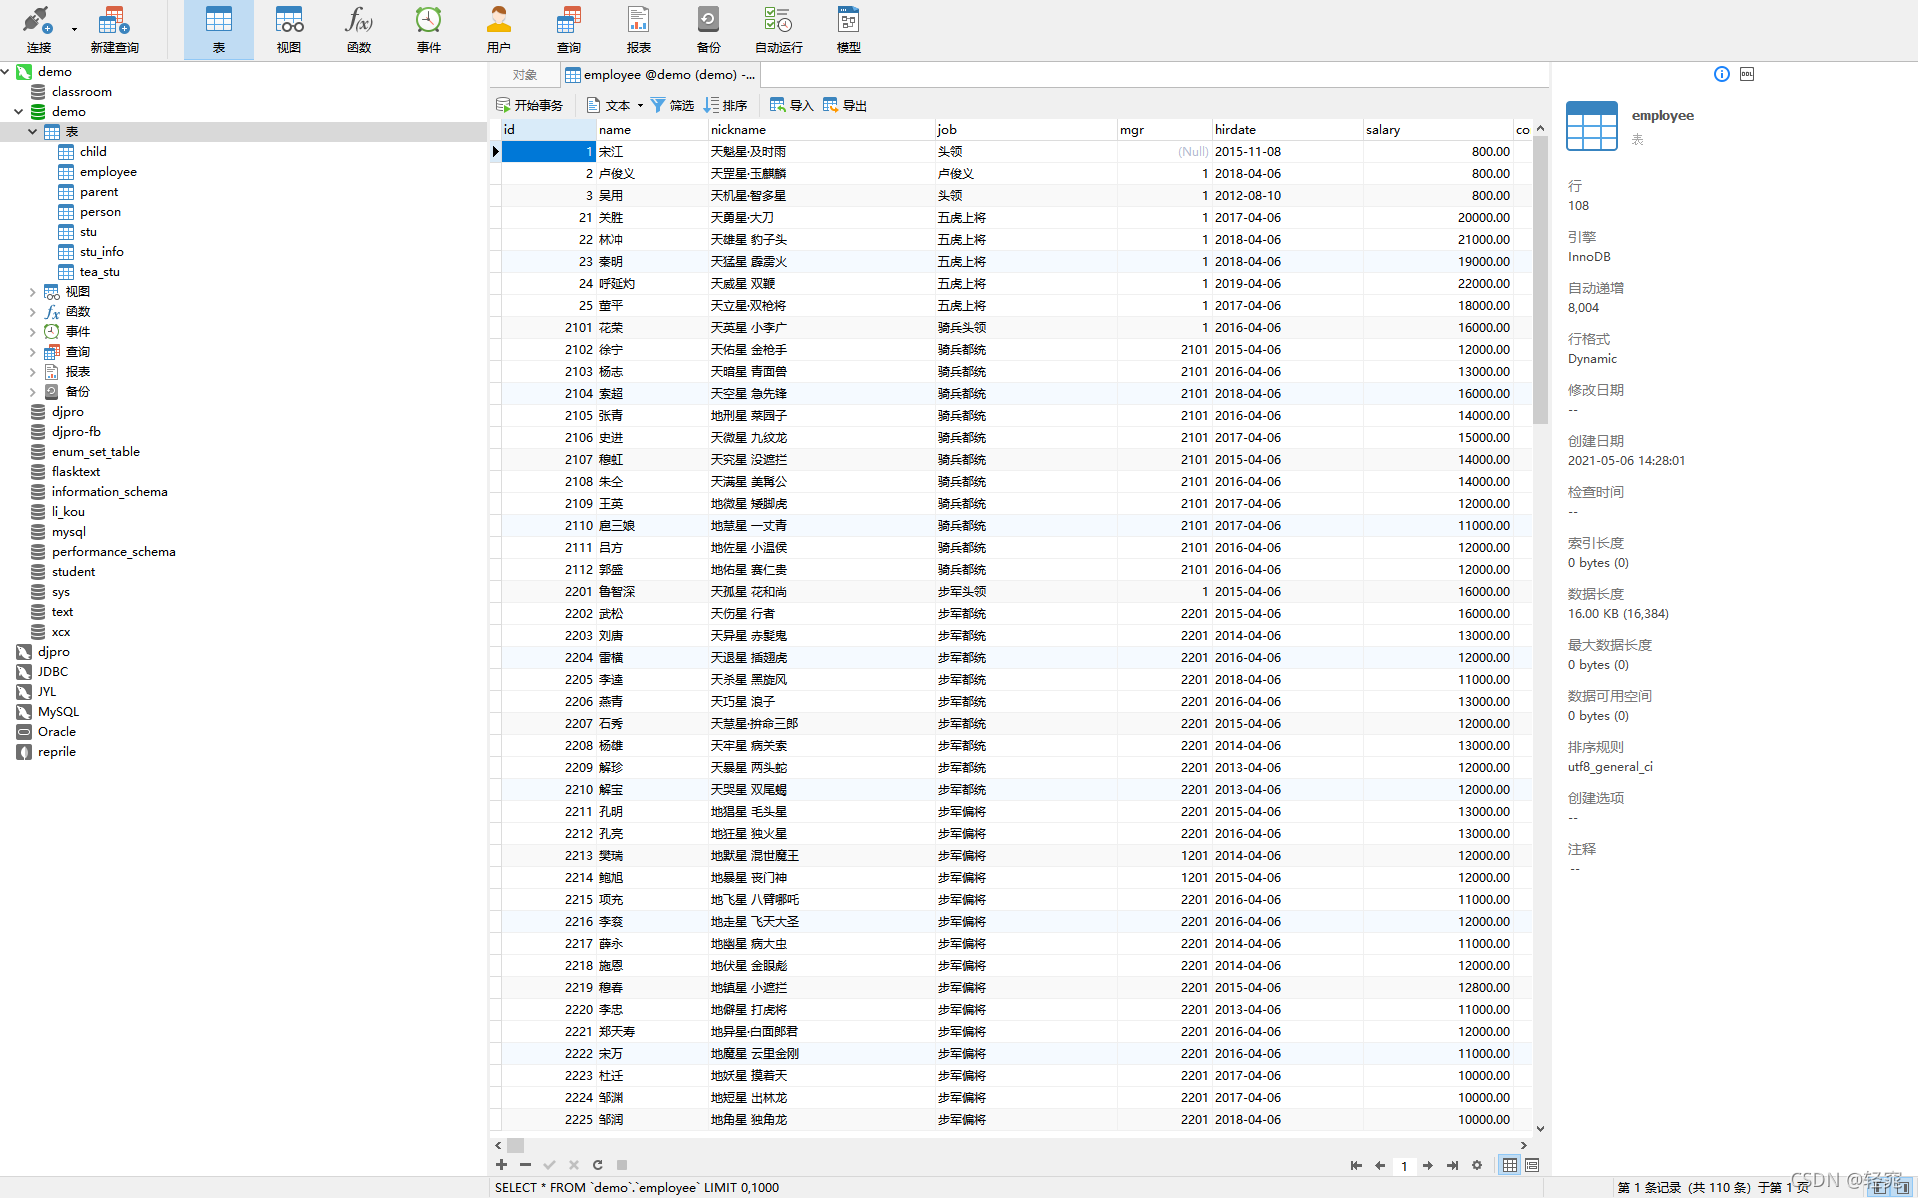Select the information_schema database
This screenshot has height=1198, width=1918.
109,492
